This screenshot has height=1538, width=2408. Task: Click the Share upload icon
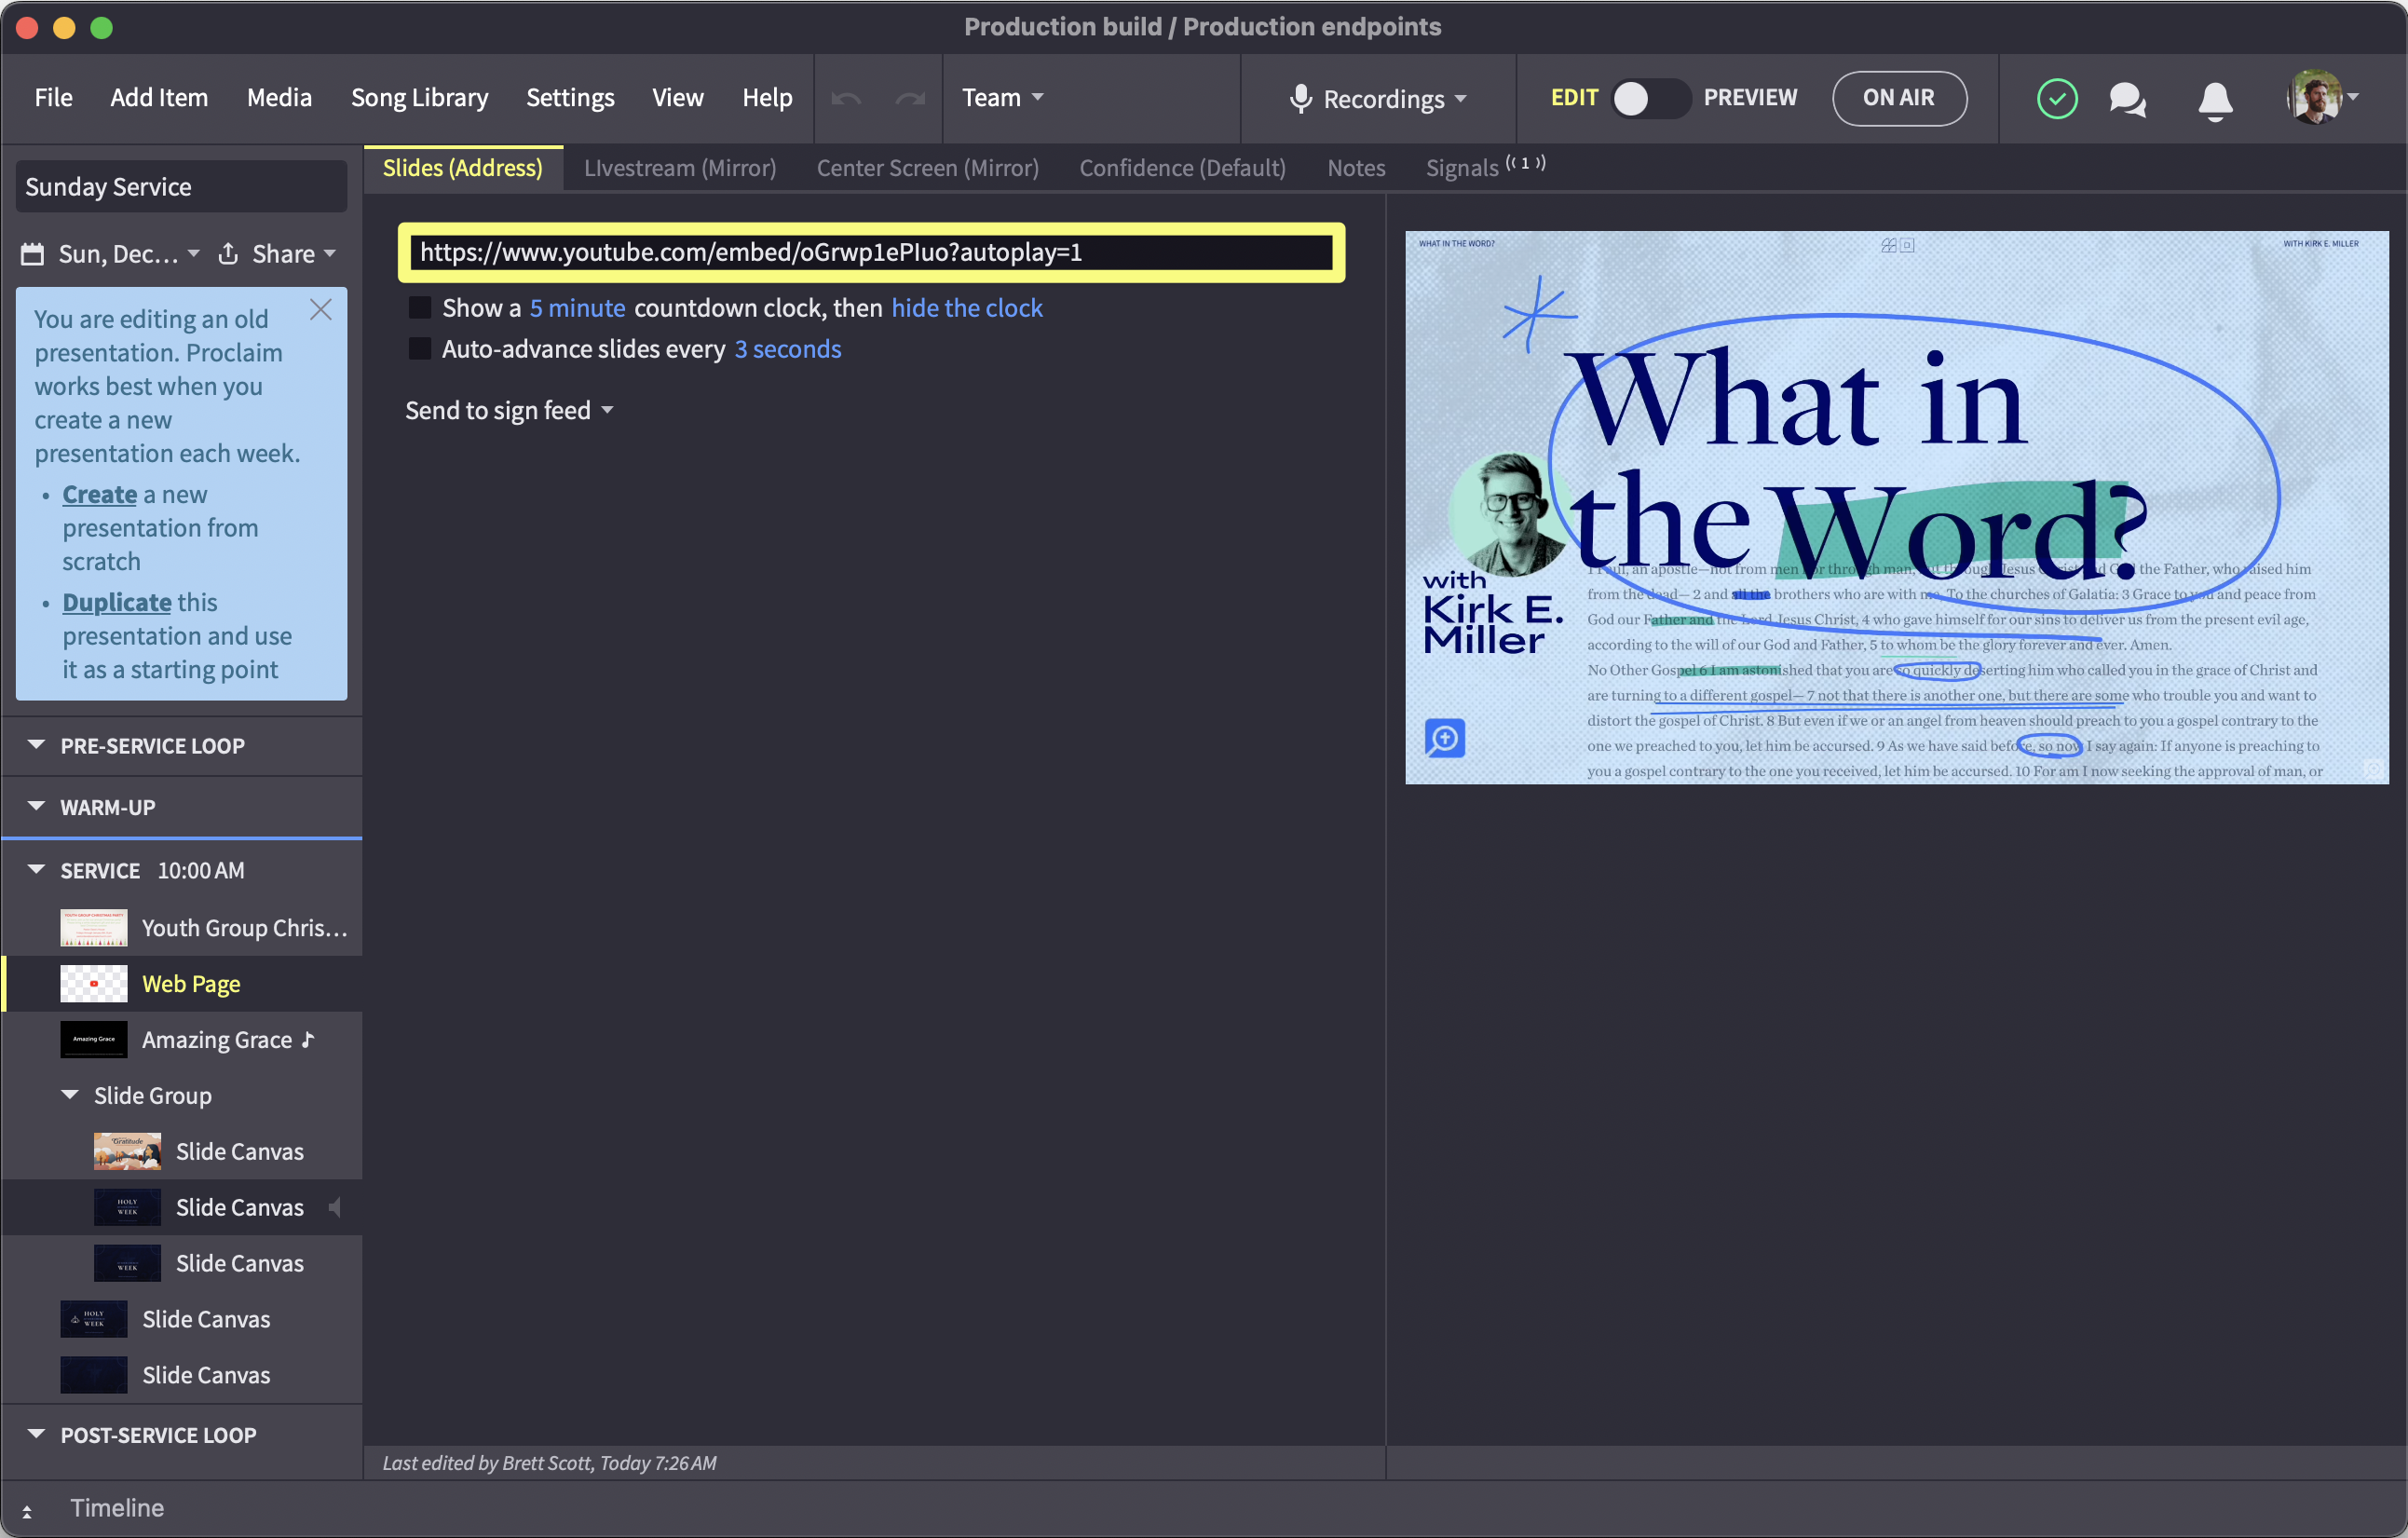(x=228, y=253)
